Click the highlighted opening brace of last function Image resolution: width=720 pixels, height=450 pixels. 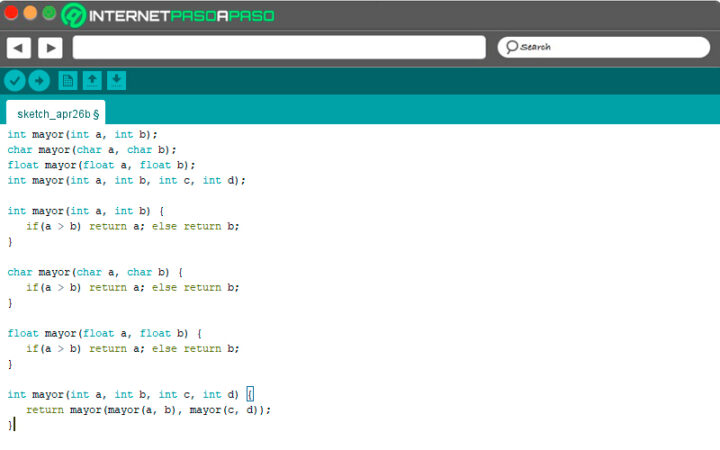pos(250,394)
